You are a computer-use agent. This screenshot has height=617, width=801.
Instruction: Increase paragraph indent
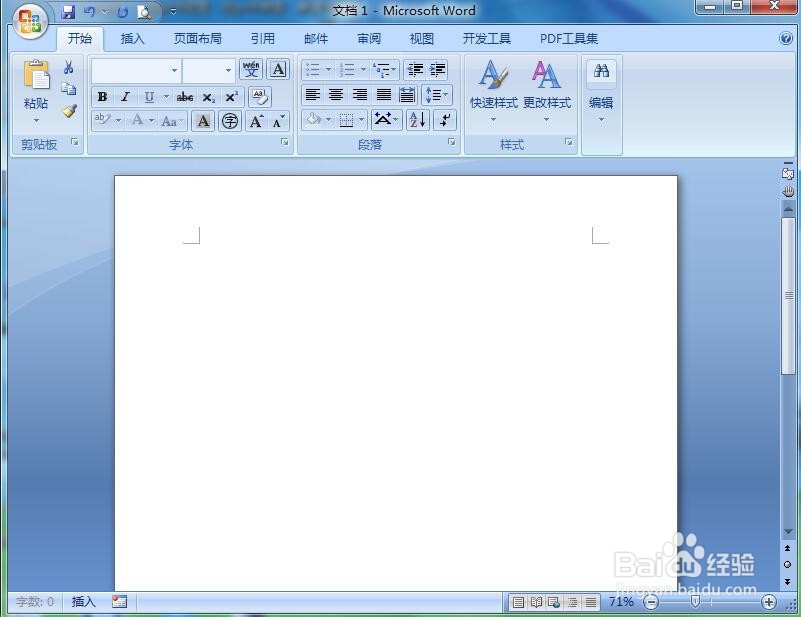coord(437,69)
